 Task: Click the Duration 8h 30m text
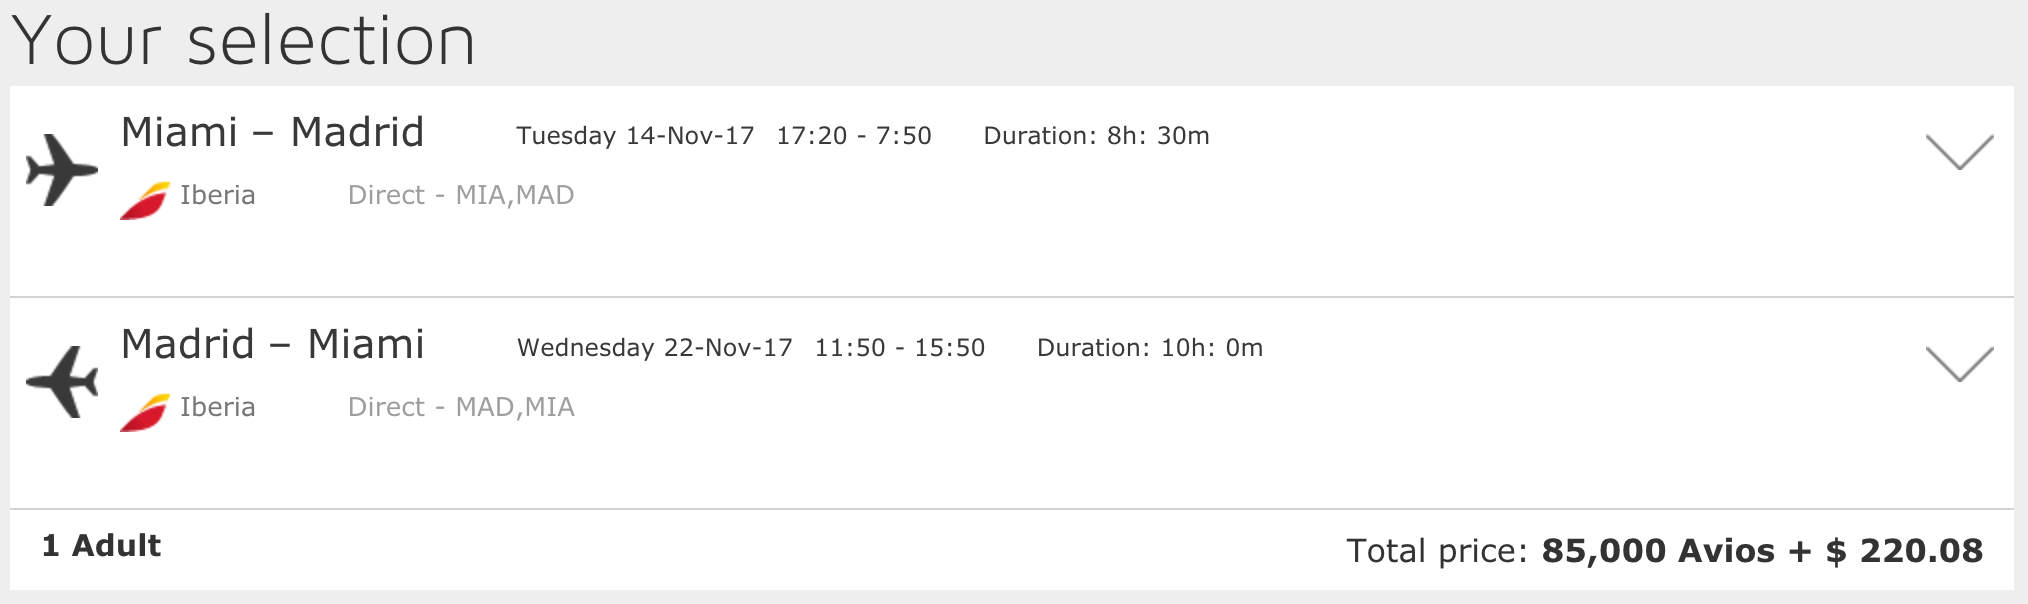click(1097, 136)
